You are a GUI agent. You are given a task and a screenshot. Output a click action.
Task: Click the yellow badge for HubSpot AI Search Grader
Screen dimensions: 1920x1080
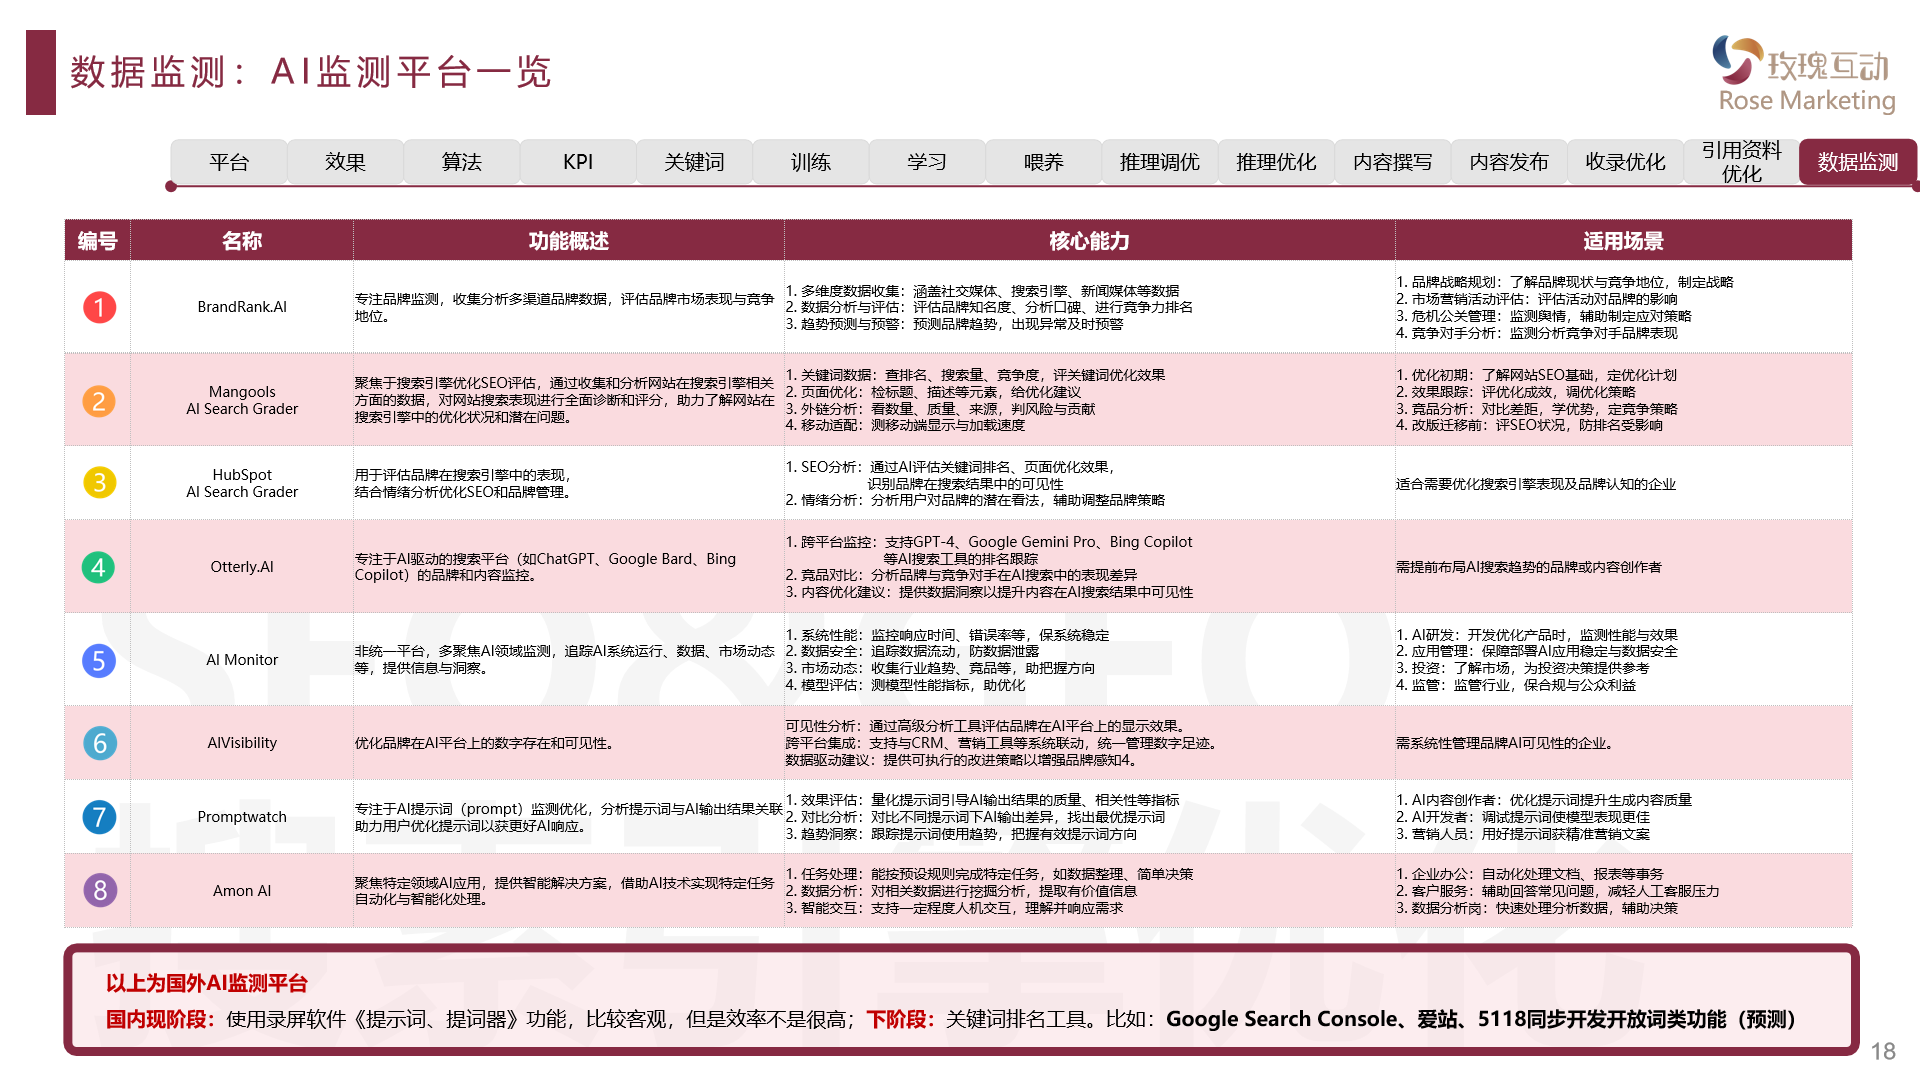(98, 483)
